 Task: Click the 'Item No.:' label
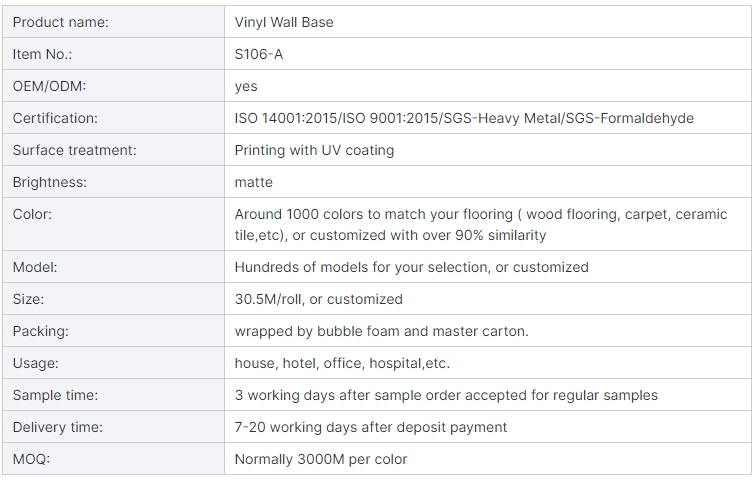[42, 54]
